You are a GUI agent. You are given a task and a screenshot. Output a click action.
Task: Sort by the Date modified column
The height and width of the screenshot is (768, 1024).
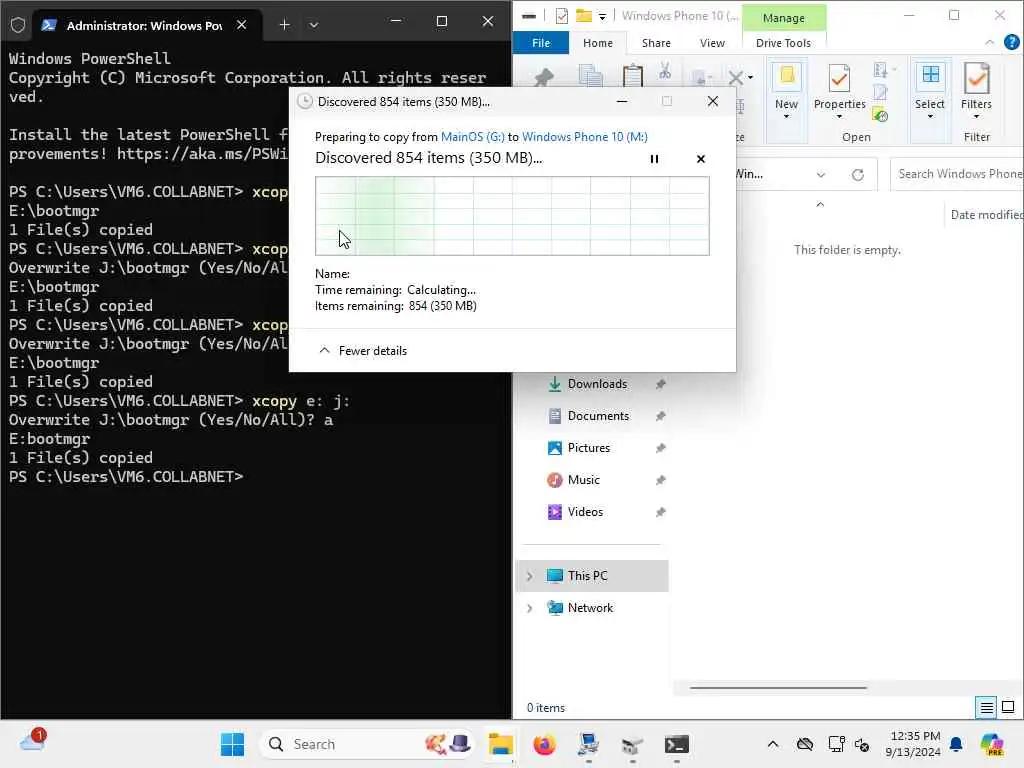tap(986, 215)
